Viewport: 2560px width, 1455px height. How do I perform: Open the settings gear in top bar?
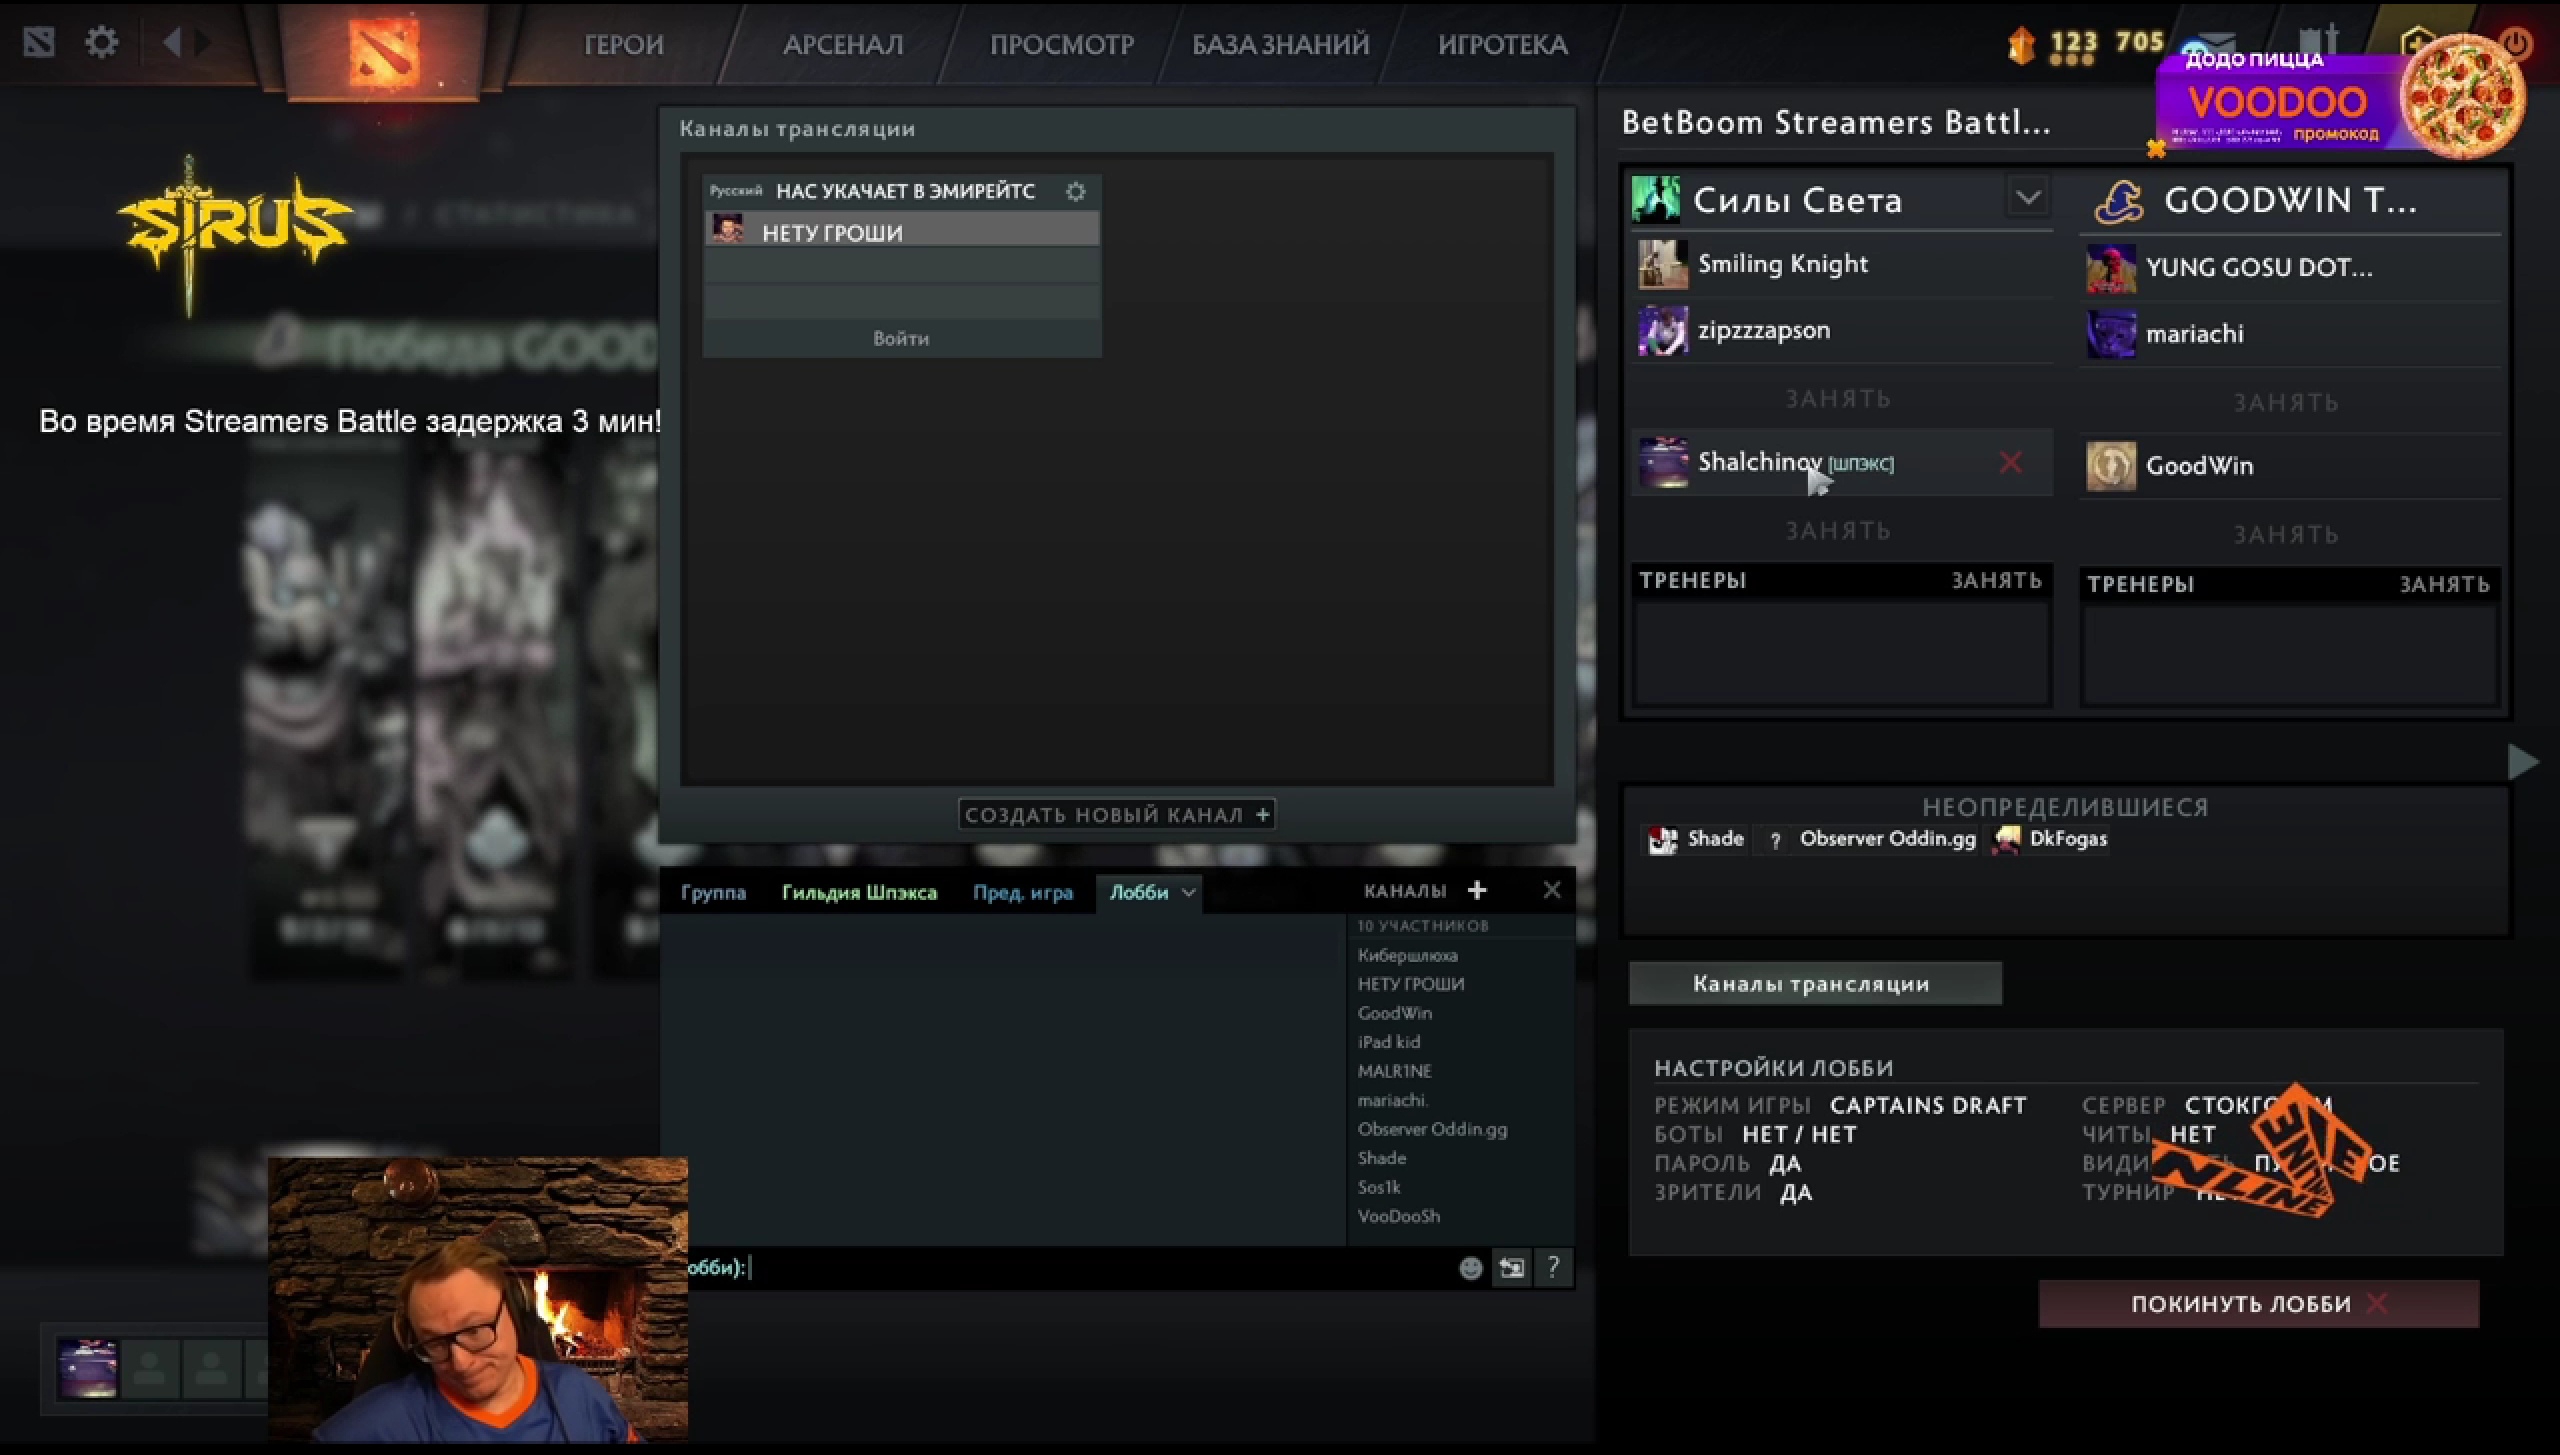pyautogui.click(x=101, y=42)
